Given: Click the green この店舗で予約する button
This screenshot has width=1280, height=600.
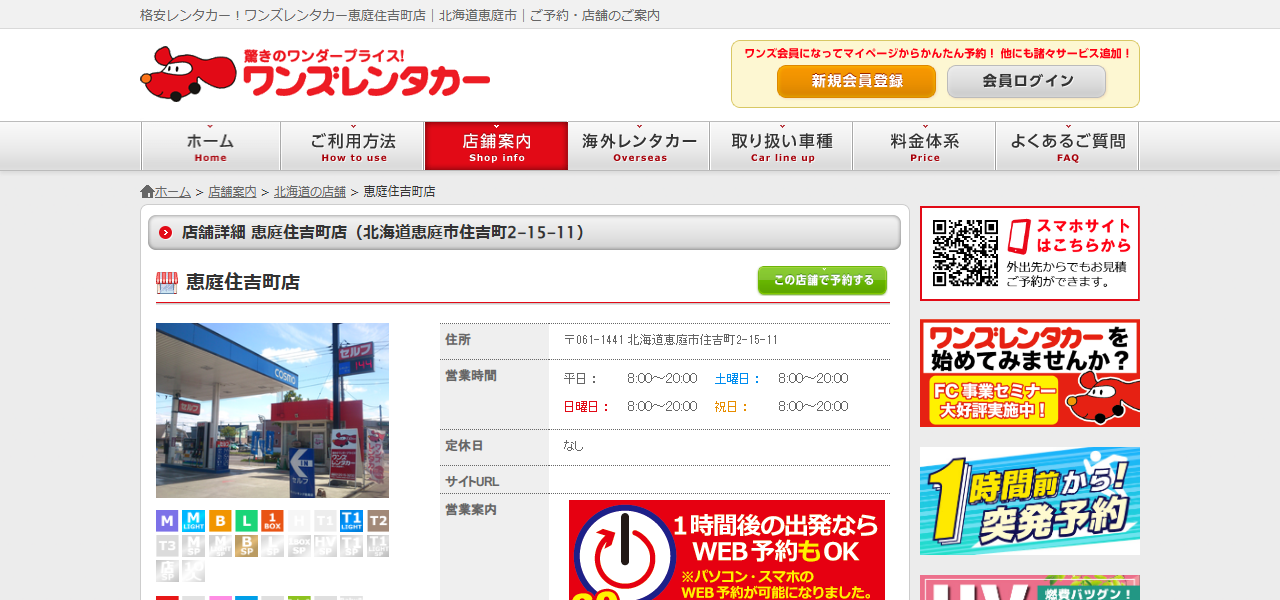Looking at the screenshot, I should click(822, 281).
